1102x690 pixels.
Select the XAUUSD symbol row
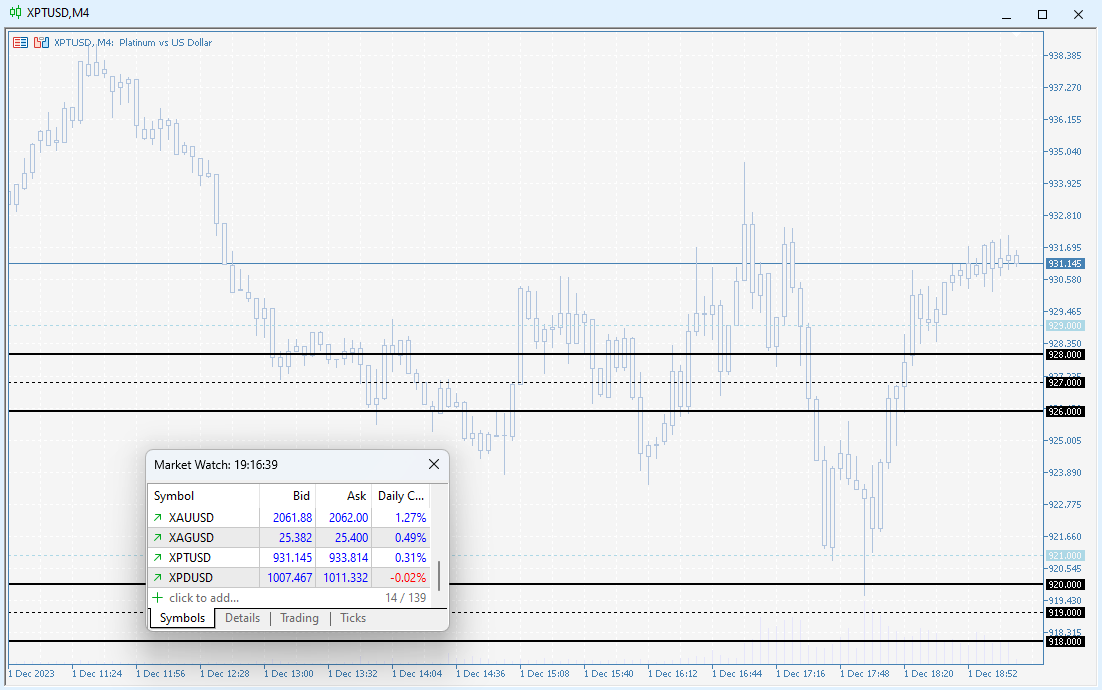[x=289, y=518]
